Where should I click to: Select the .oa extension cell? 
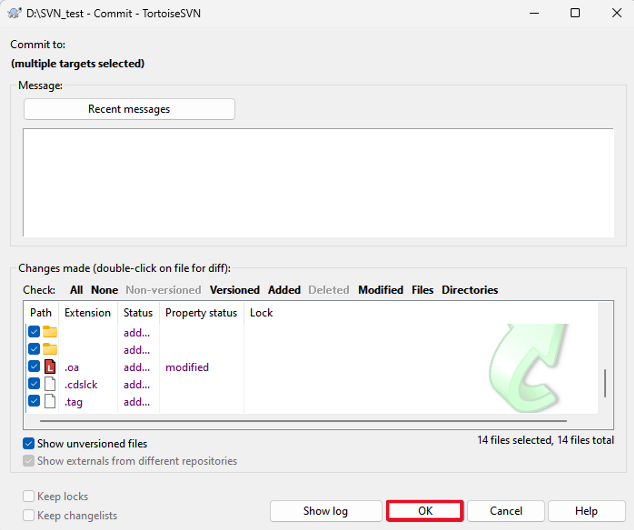(x=72, y=367)
